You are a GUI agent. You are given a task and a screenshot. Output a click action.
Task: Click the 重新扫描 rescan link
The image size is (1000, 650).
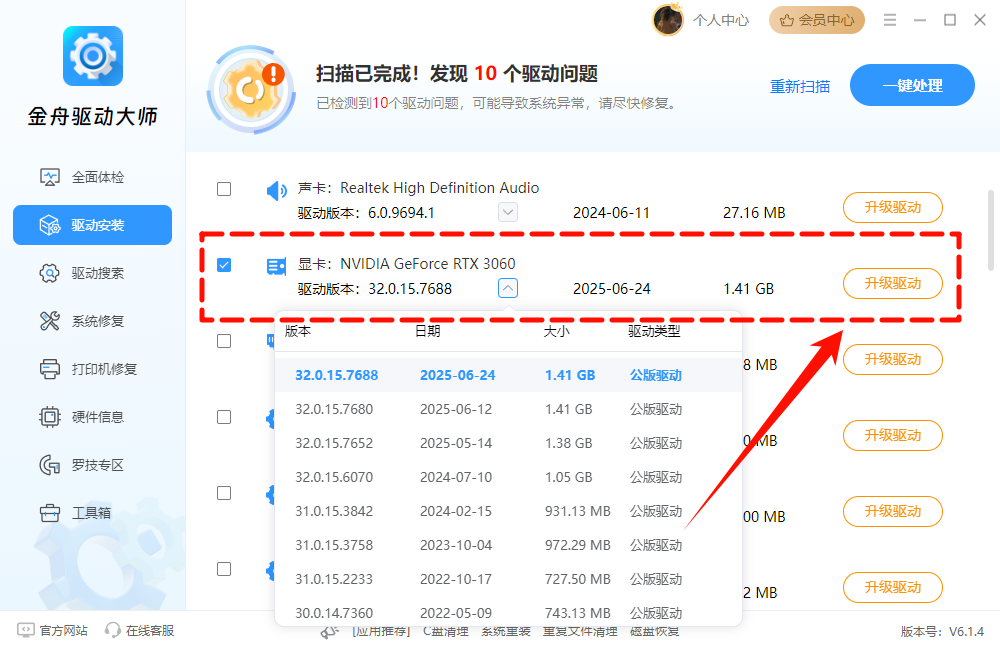tap(799, 86)
